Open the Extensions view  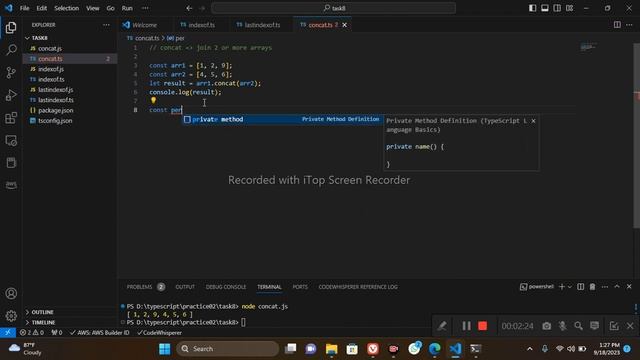click(x=11, y=118)
